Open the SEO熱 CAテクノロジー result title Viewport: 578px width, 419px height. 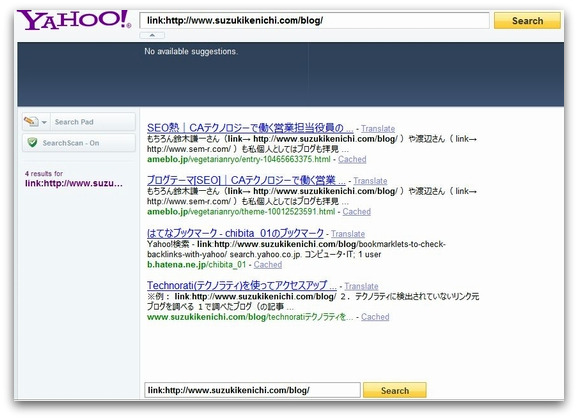[x=250, y=128]
